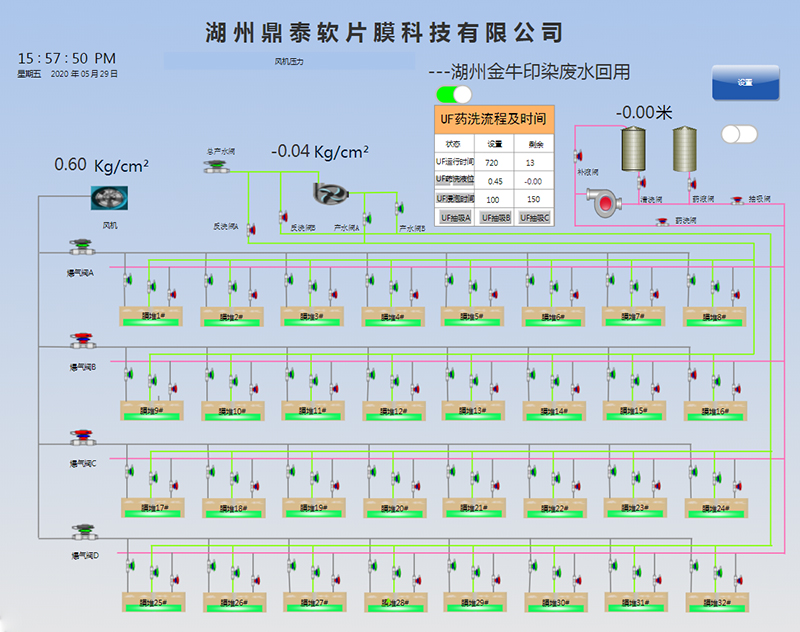Image resolution: width=800 pixels, height=632 pixels.
Task: Click the 总产水阀 valve icon
Action: 216,166
